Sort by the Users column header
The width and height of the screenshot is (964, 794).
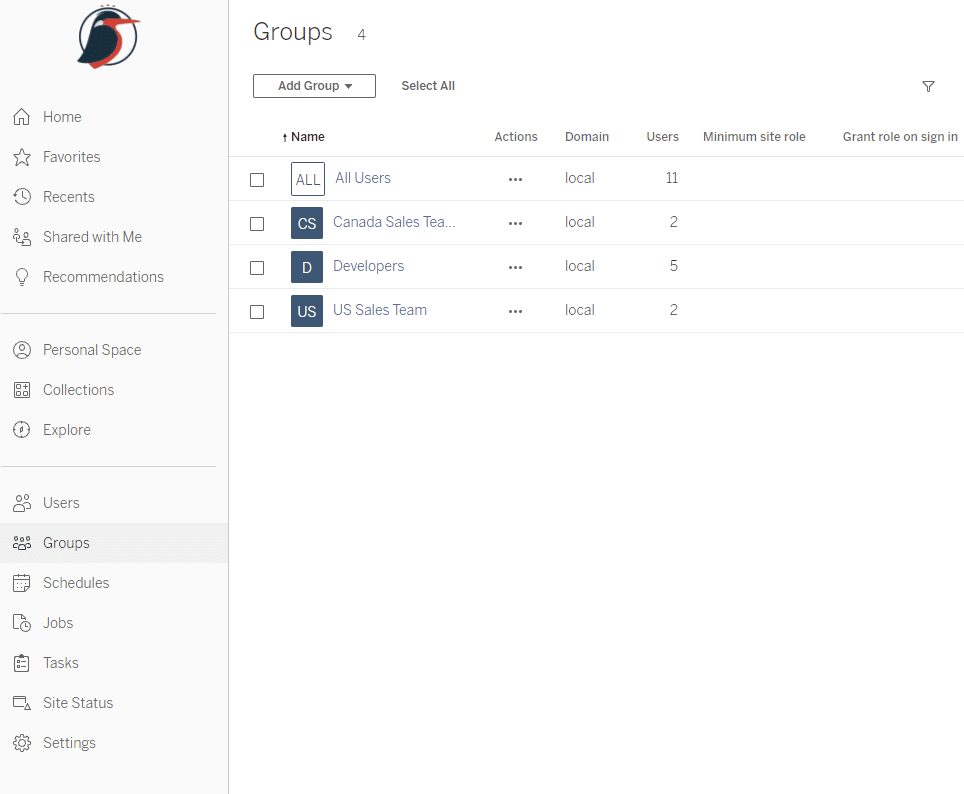[662, 137]
